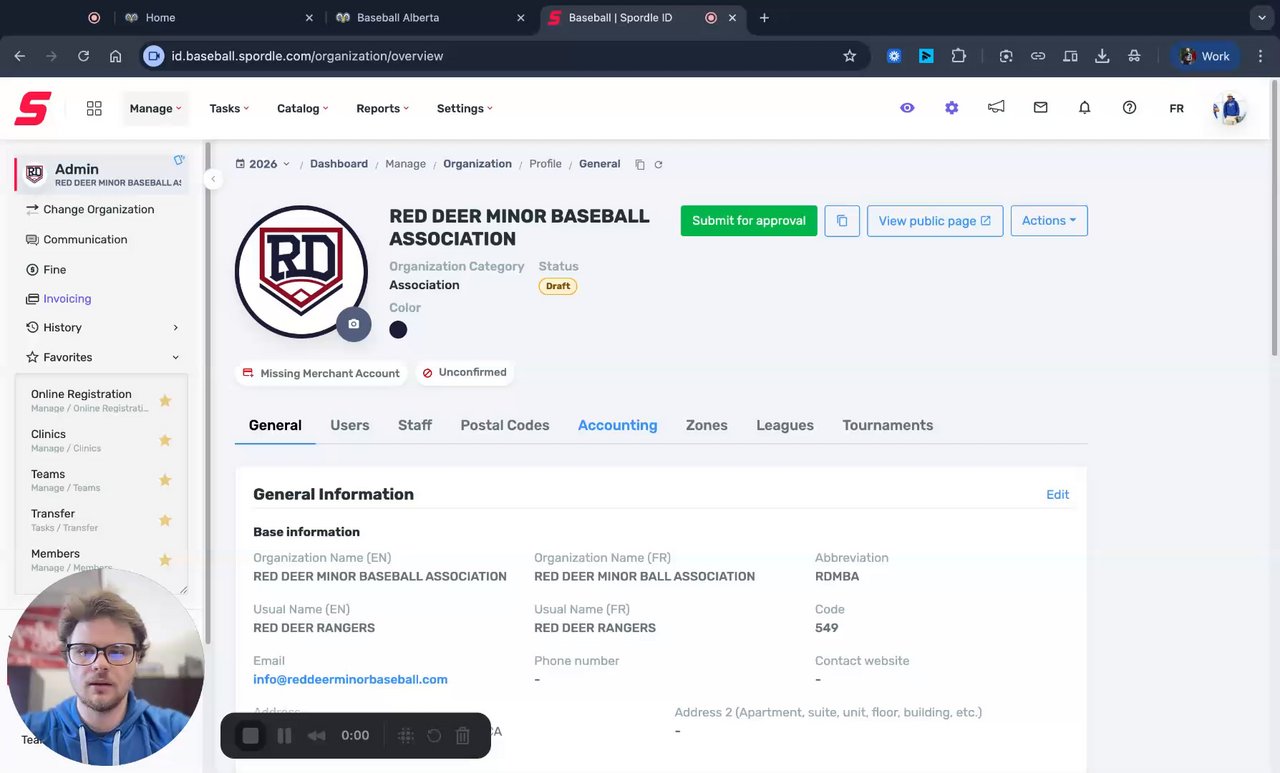The image size is (1280, 773).
Task: Stop the screen recording
Action: coord(251,736)
